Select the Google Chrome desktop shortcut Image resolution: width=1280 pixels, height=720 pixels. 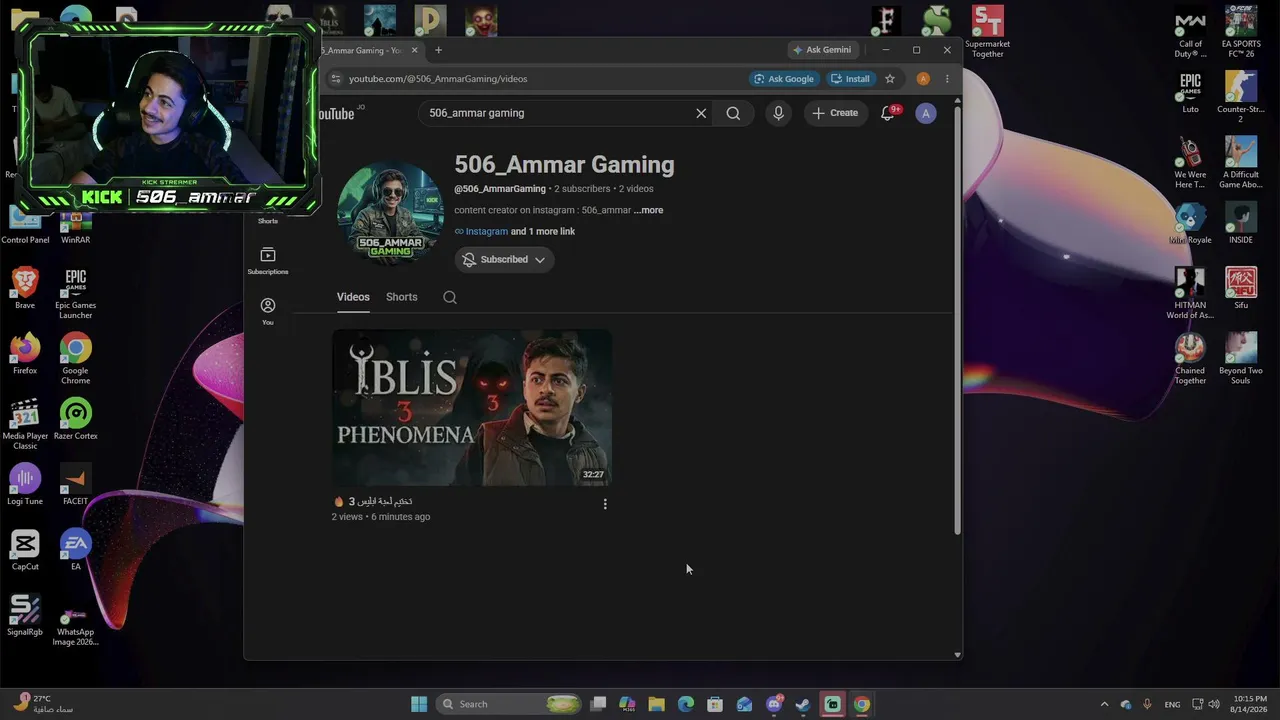[75, 358]
